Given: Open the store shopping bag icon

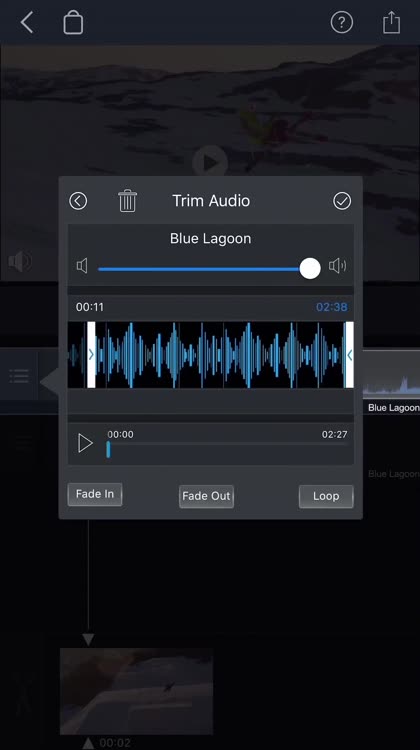Looking at the screenshot, I should pos(73,22).
